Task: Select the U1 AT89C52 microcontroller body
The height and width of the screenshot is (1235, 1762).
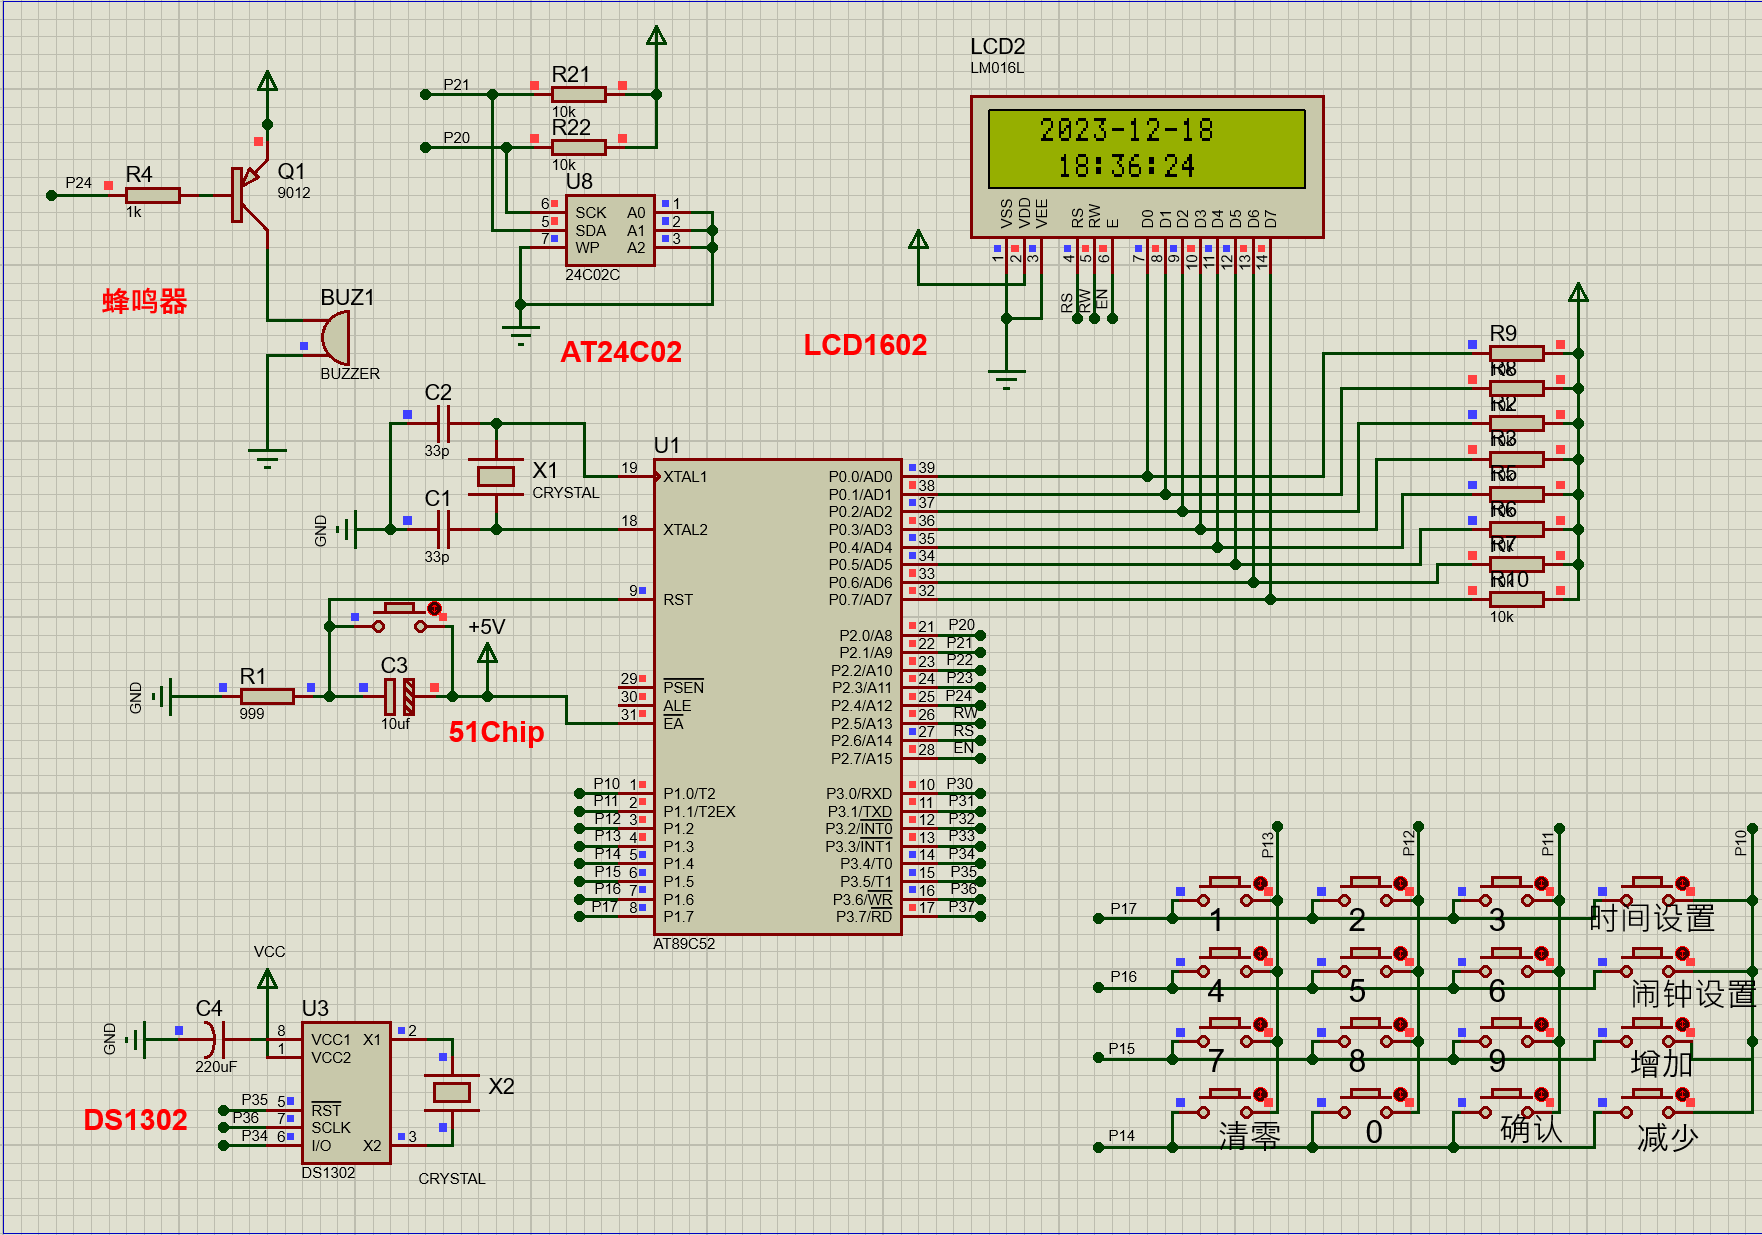Action: [x=777, y=697]
